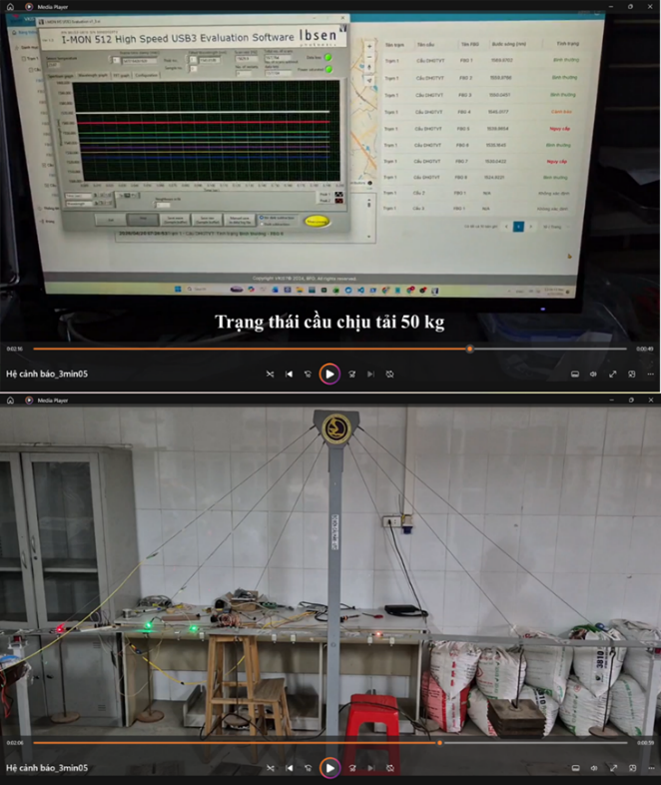Skip forward 30 seconds in top player
The height and width of the screenshot is (785, 661).
(352, 374)
